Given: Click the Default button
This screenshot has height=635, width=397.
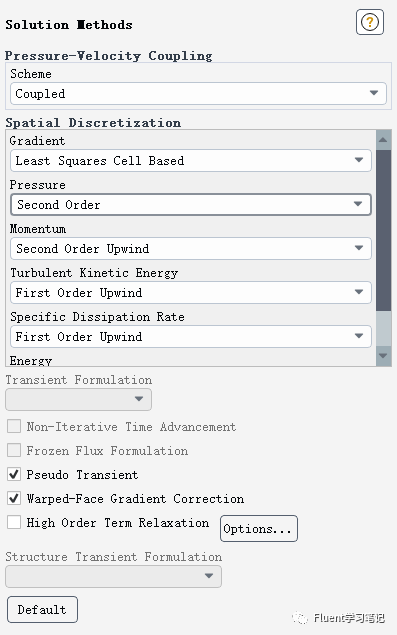Looking at the screenshot, I should point(43,609).
